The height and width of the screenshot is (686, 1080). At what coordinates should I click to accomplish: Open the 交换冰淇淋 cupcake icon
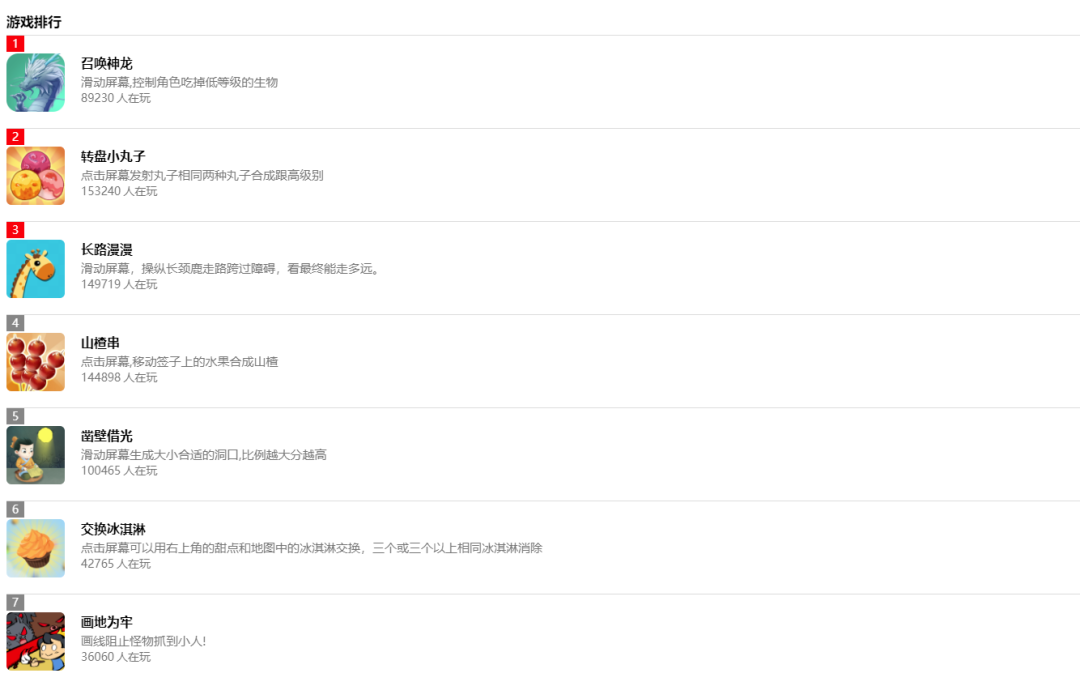[36, 548]
